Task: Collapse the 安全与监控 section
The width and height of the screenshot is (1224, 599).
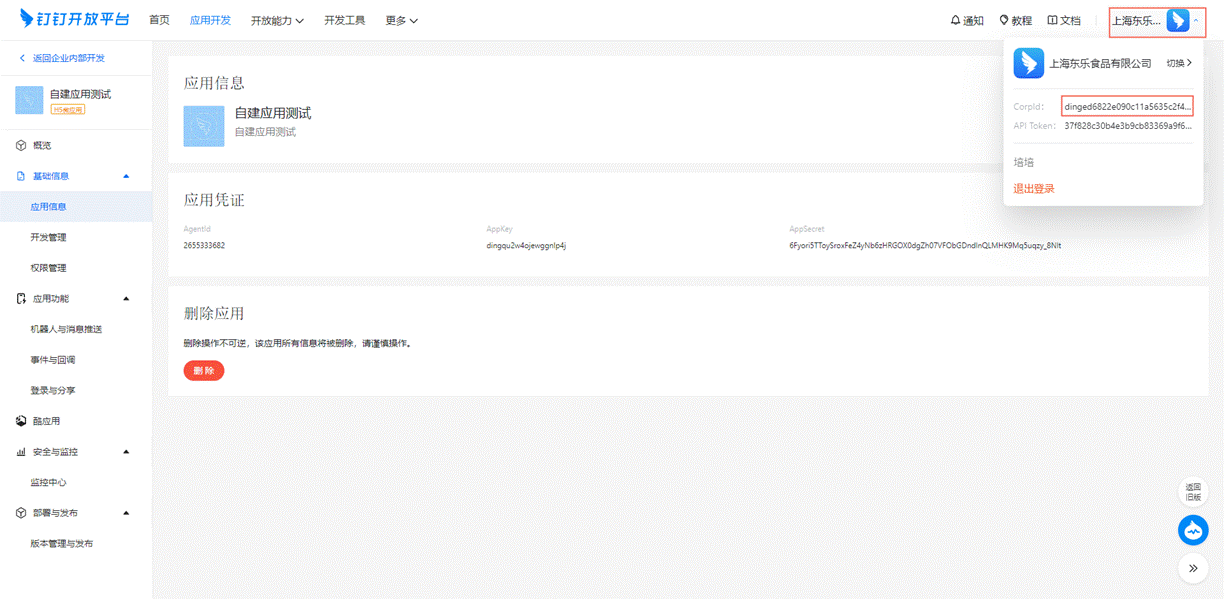Action: click(x=126, y=452)
